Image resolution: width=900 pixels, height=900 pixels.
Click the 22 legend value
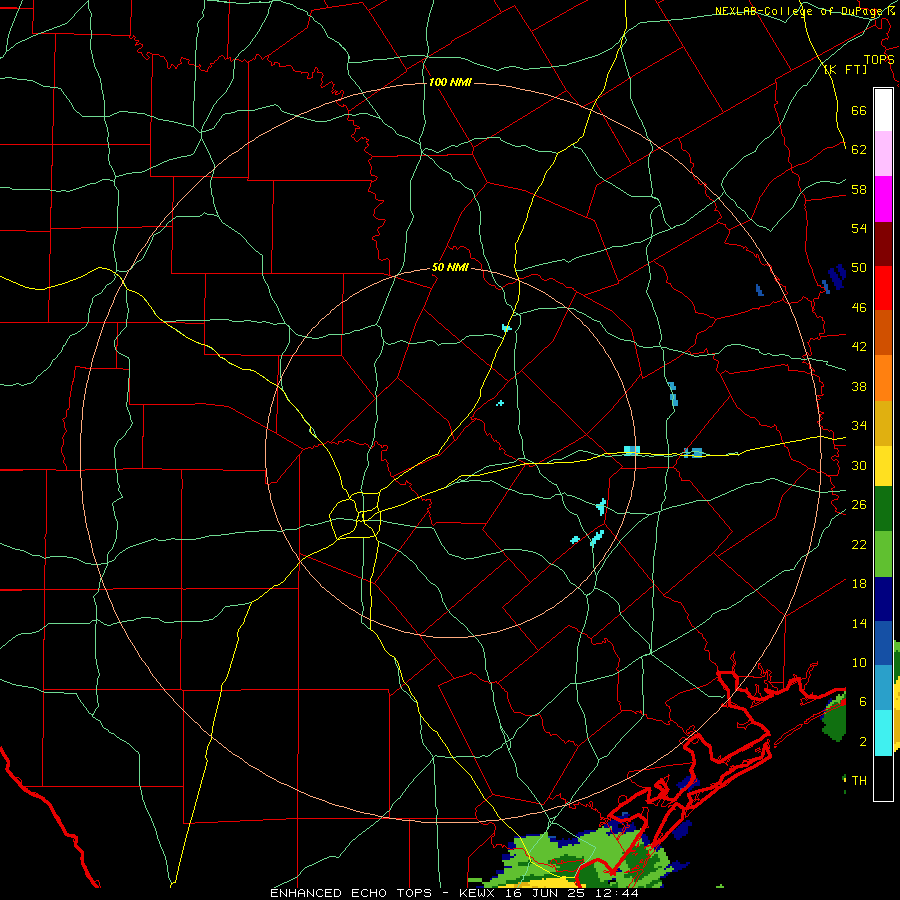tap(859, 544)
